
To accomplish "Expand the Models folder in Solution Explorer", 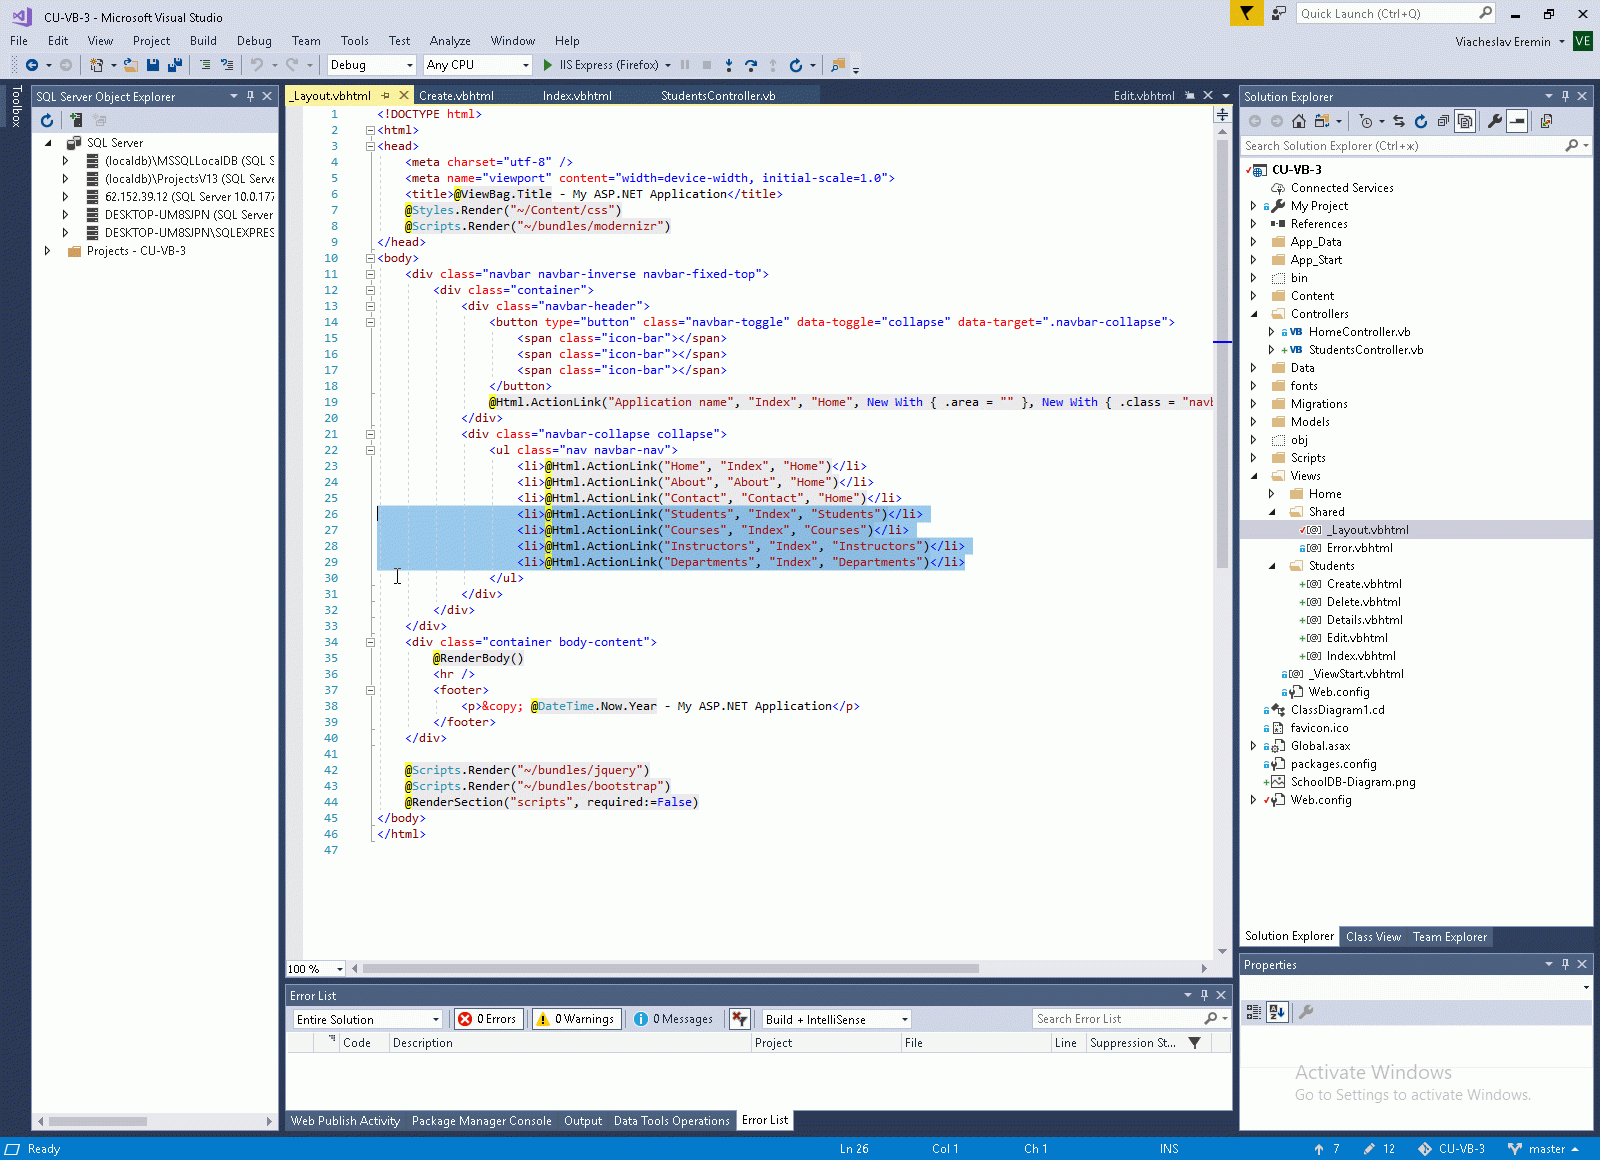I will 1254,422.
